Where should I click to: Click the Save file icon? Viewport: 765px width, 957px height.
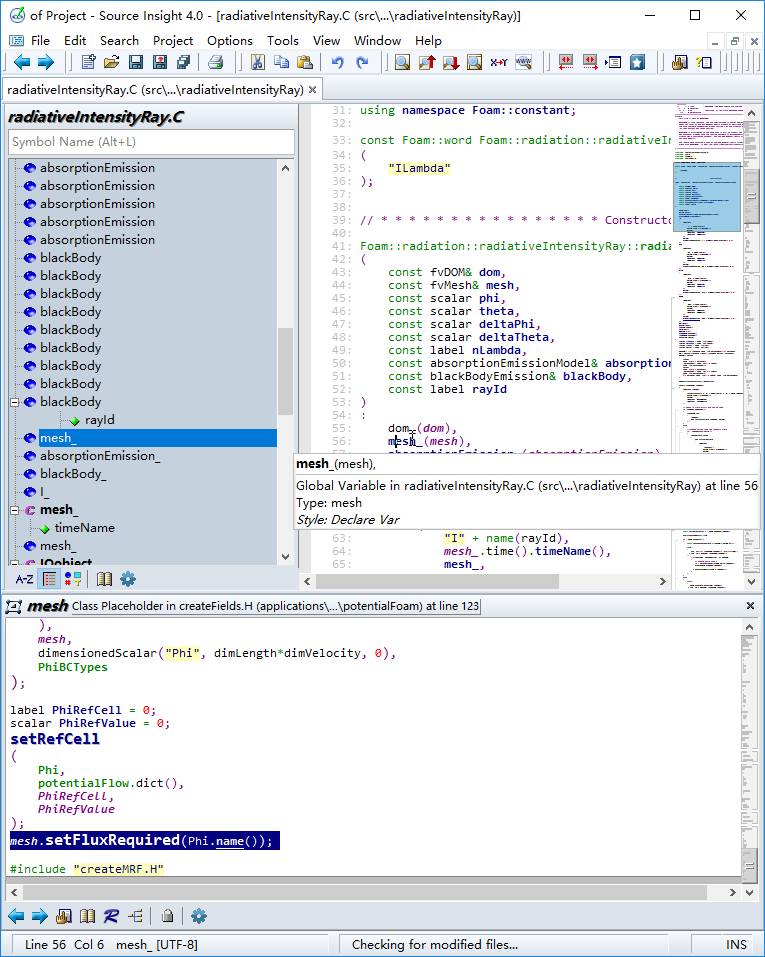pos(136,63)
